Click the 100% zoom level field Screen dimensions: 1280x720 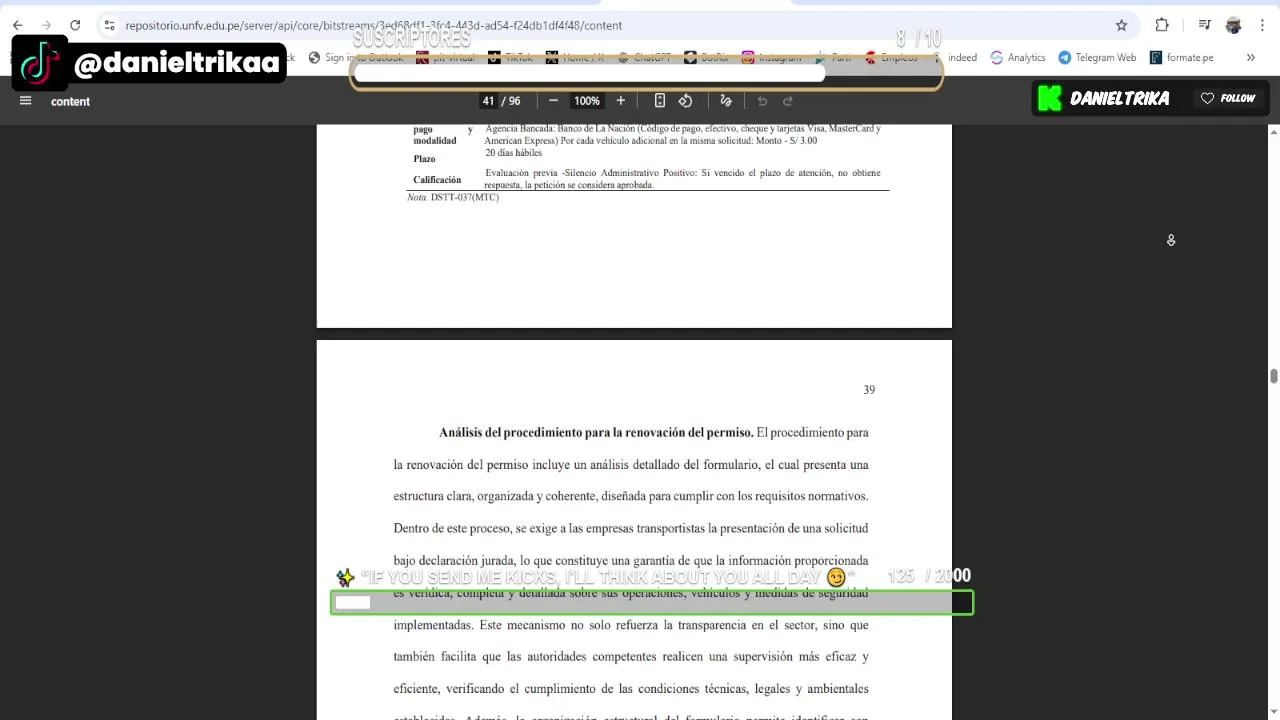pyautogui.click(x=587, y=101)
